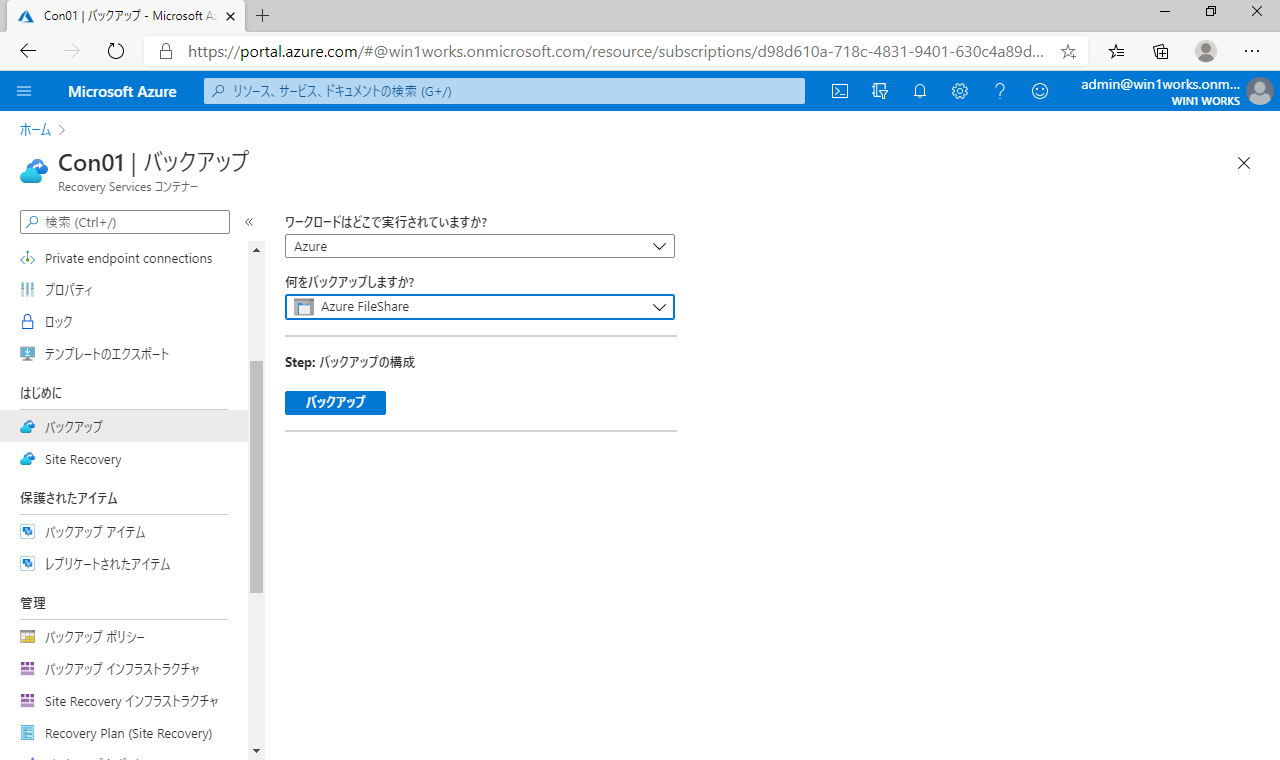Viewport: 1280px width, 760px height.
Task: Click the browser back arrow
Action: tap(28, 51)
